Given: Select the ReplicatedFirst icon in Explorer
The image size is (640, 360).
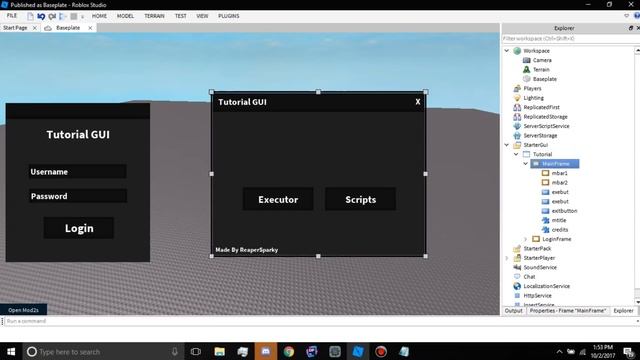Looking at the screenshot, I should [517, 107].
